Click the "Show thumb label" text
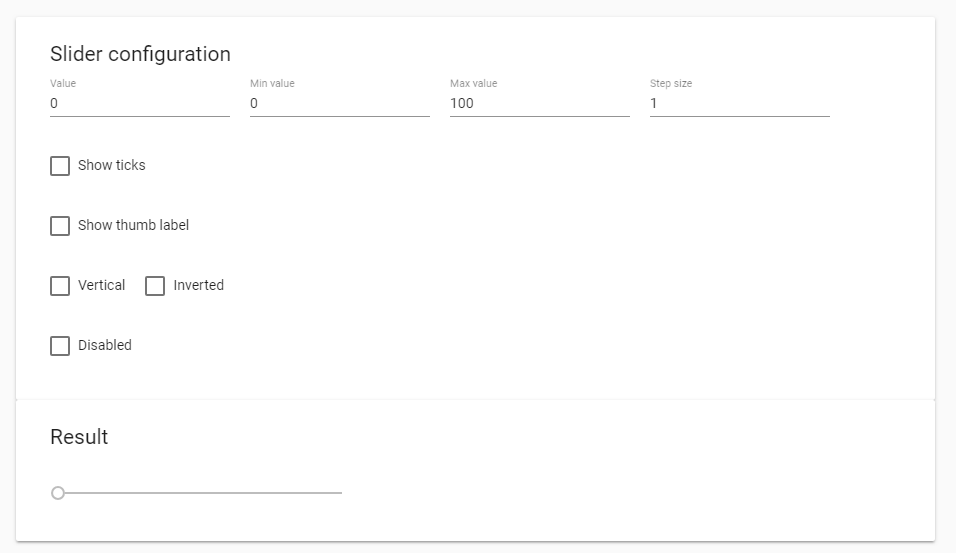956x553 pixels. pos(133,225)
